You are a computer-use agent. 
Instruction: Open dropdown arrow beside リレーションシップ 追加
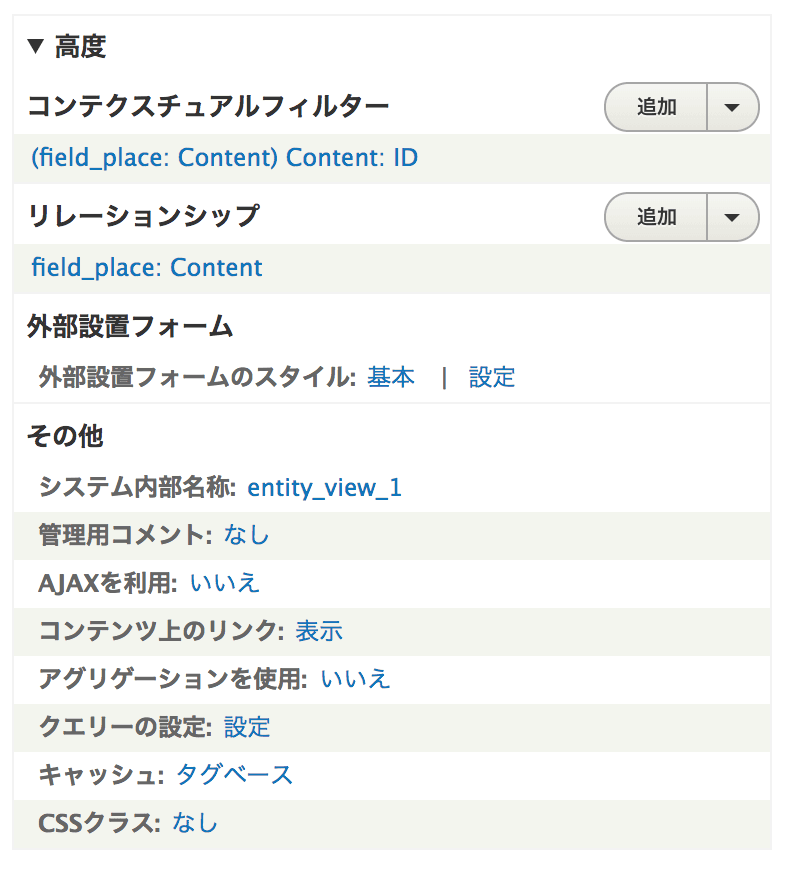point(733,217)
